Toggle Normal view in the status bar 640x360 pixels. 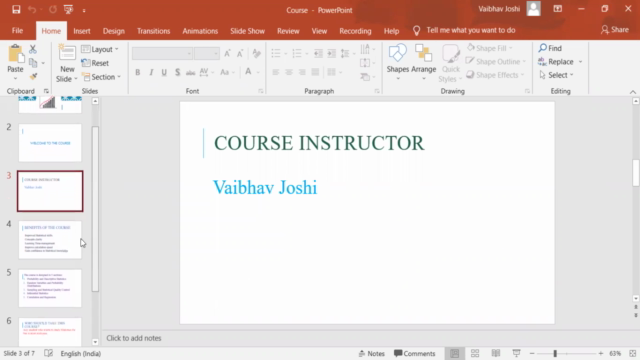(x=454, y=353)
